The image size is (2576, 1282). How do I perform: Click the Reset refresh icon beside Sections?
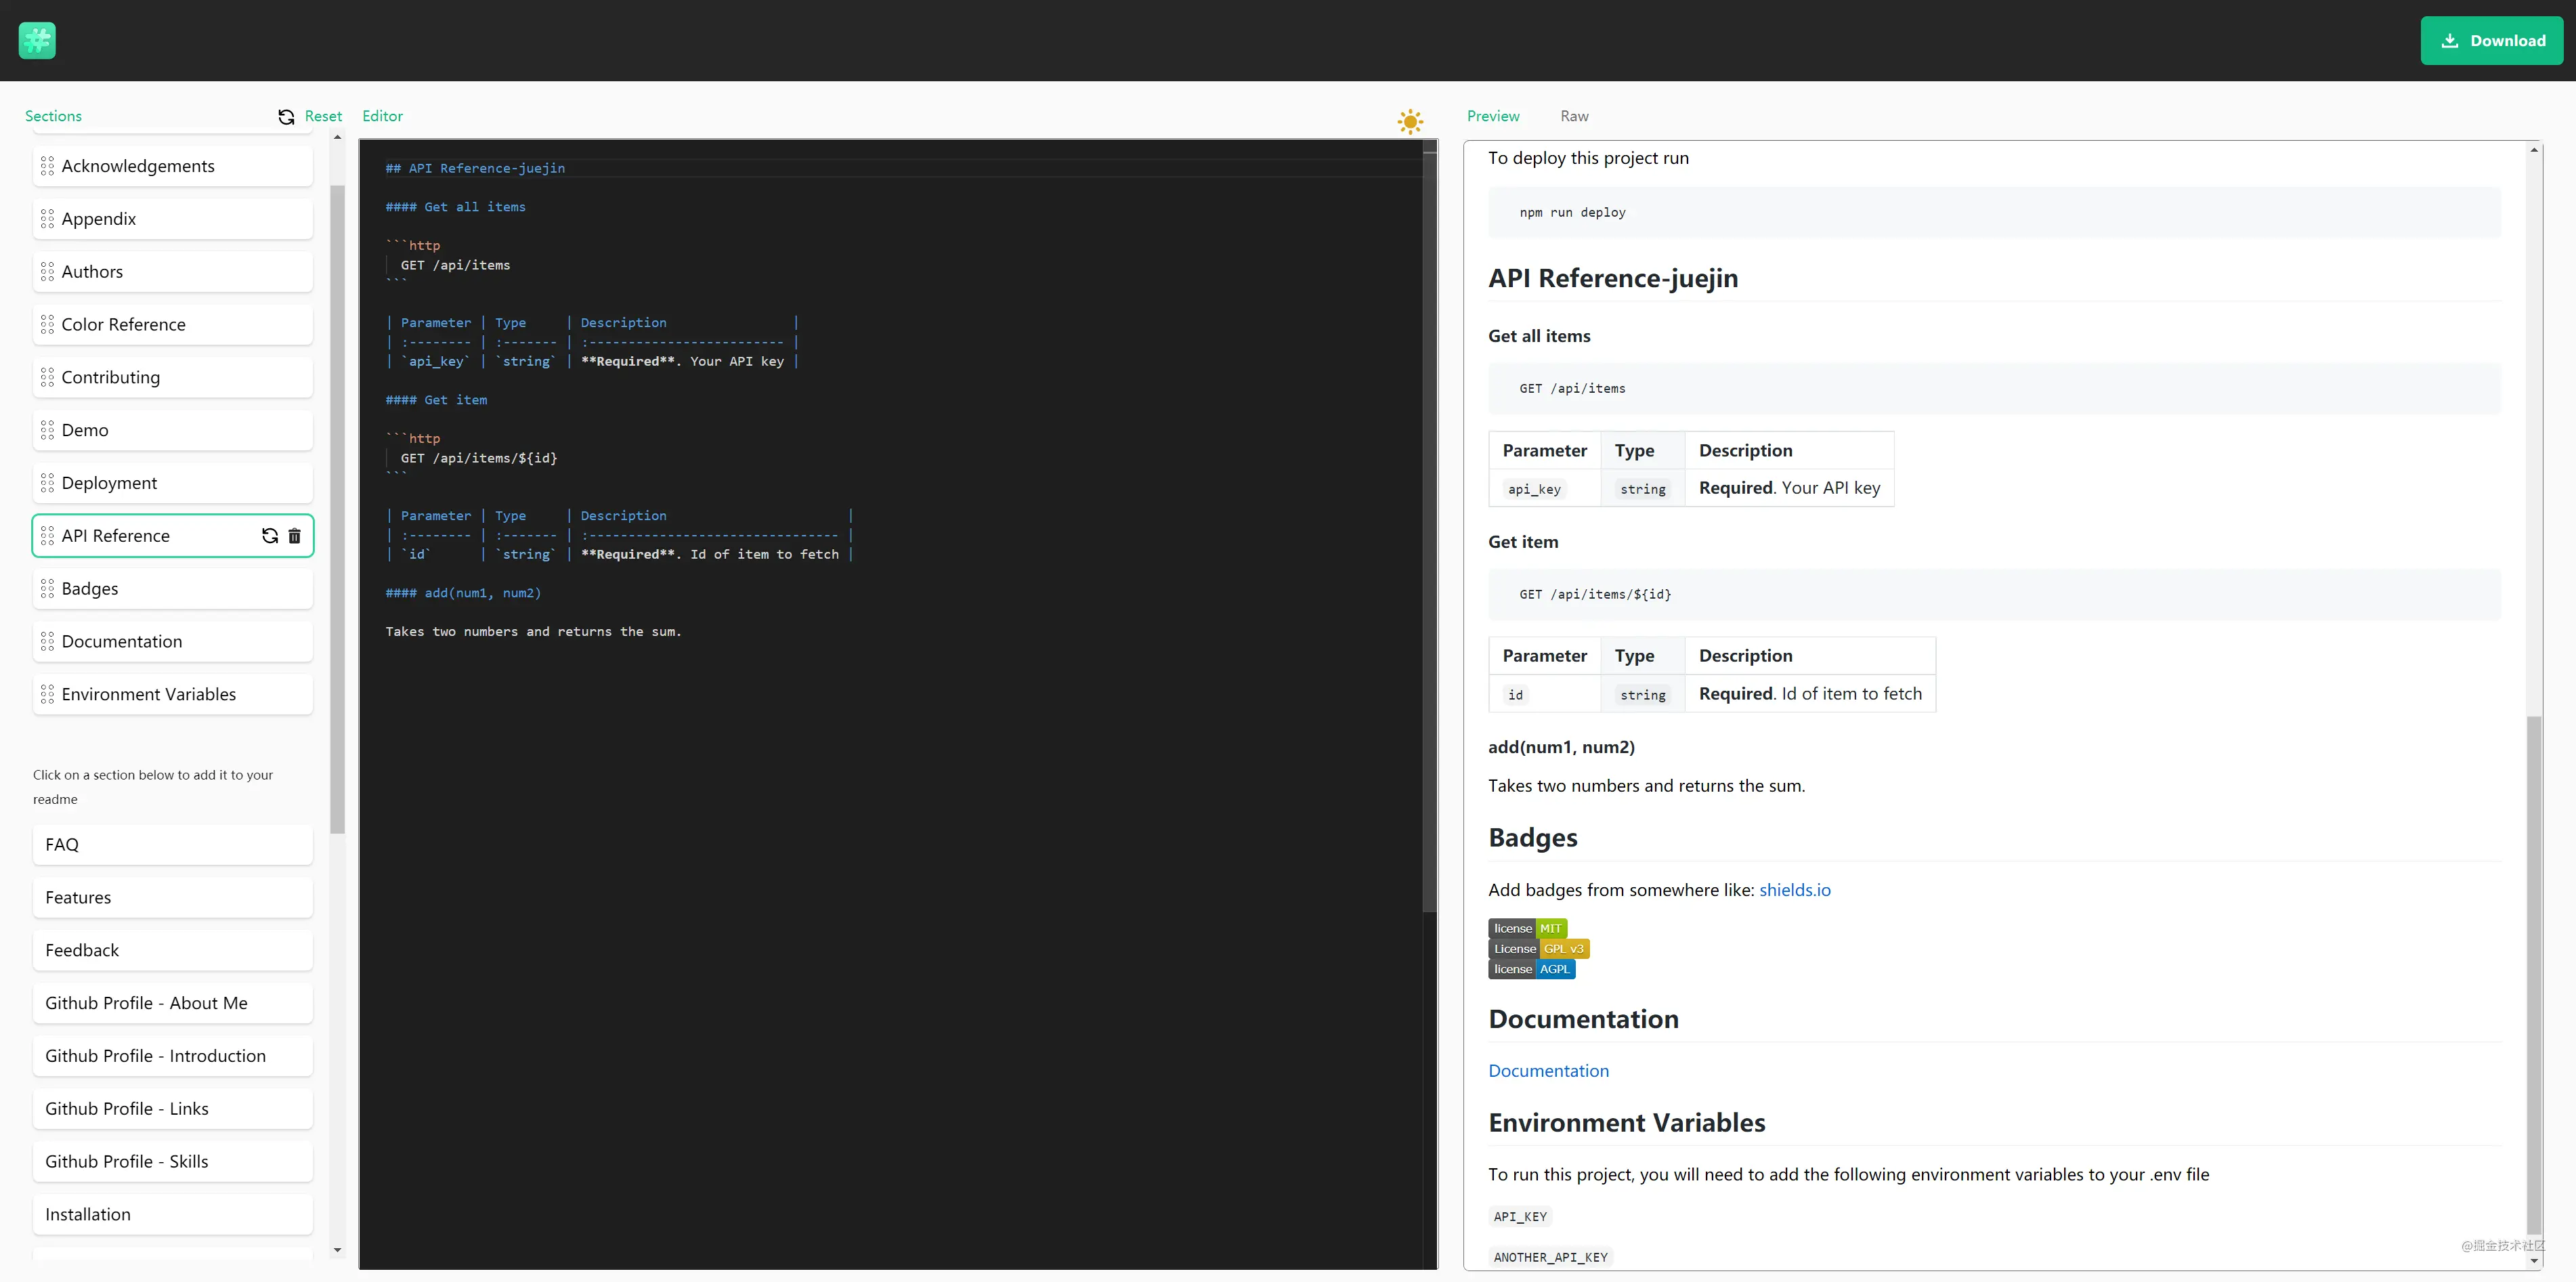pyautogui.click(x=286, y=117)
